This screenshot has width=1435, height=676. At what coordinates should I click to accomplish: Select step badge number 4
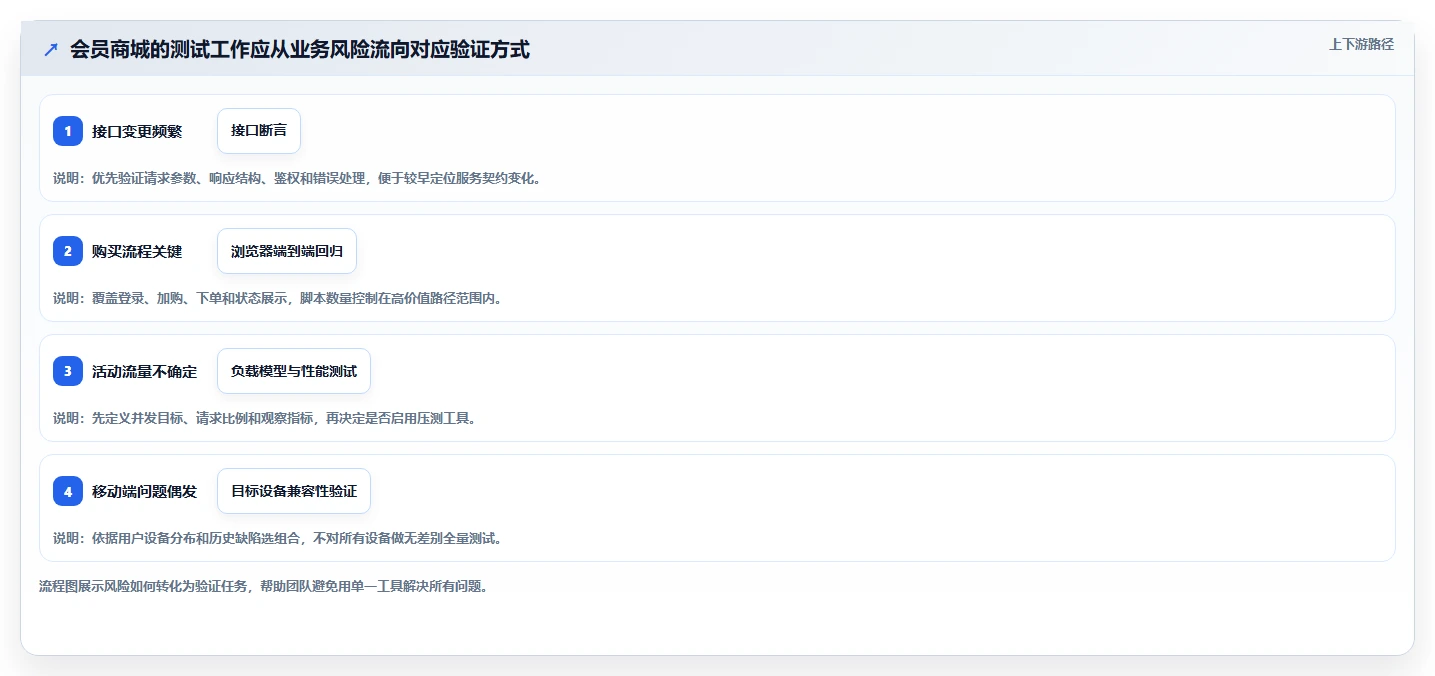pos(68,491)
